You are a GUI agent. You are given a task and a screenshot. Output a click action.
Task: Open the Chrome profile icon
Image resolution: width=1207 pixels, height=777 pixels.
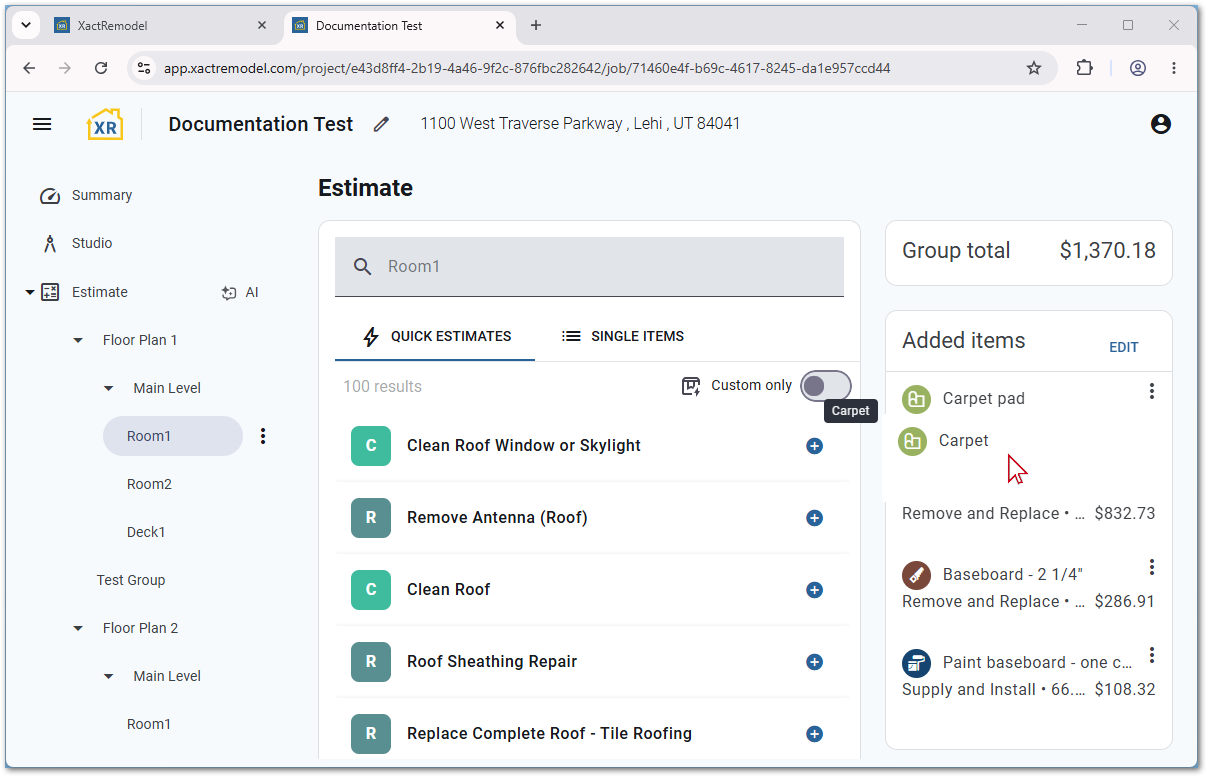(x=1138, y=68)
